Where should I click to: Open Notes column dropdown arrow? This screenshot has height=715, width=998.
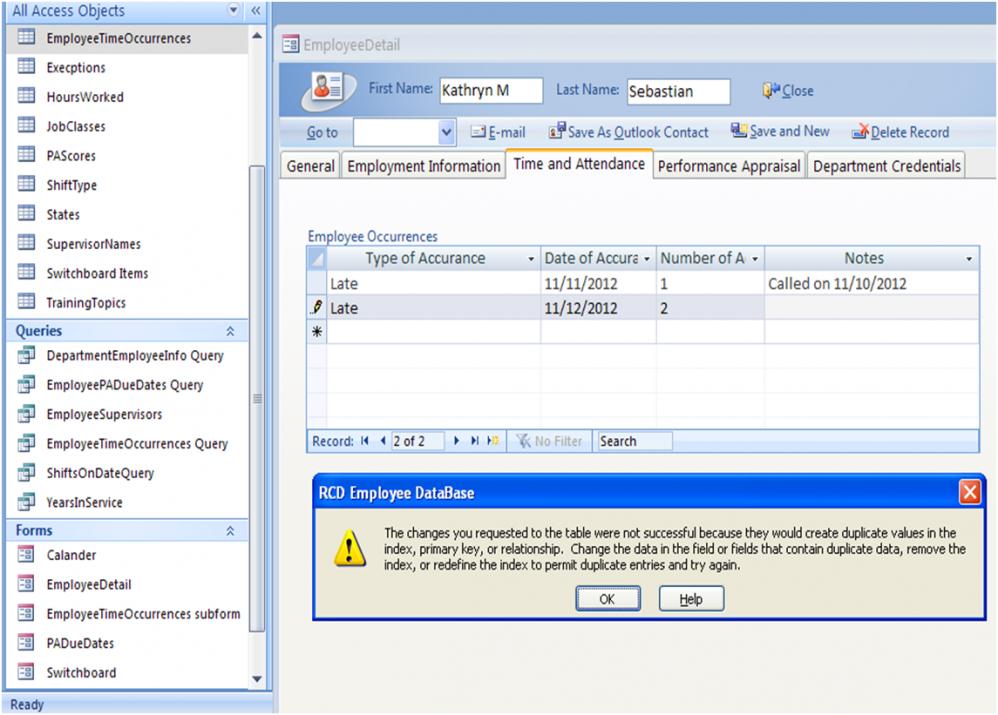969,258
